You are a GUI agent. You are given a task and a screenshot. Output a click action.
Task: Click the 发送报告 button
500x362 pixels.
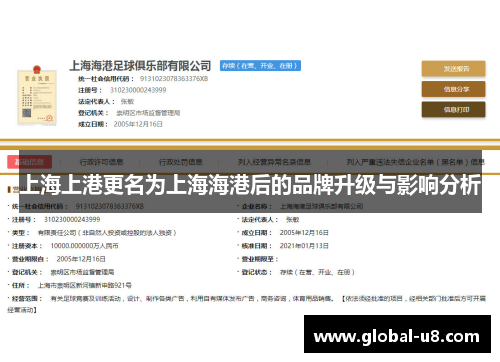pos(453,69)
